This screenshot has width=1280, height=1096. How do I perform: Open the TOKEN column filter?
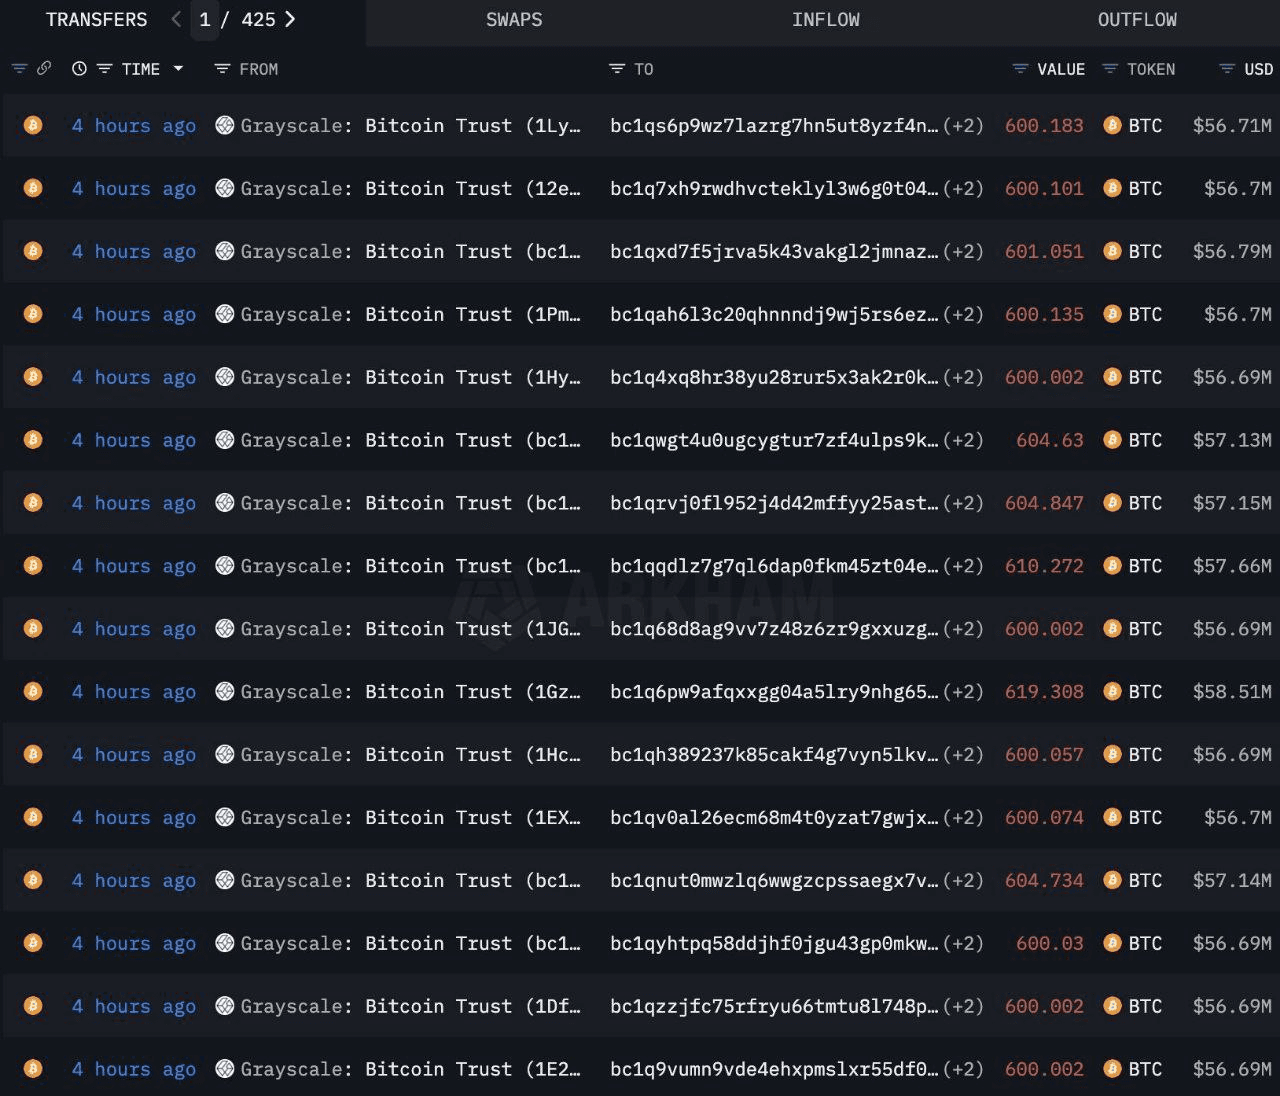pos(1110,69)
